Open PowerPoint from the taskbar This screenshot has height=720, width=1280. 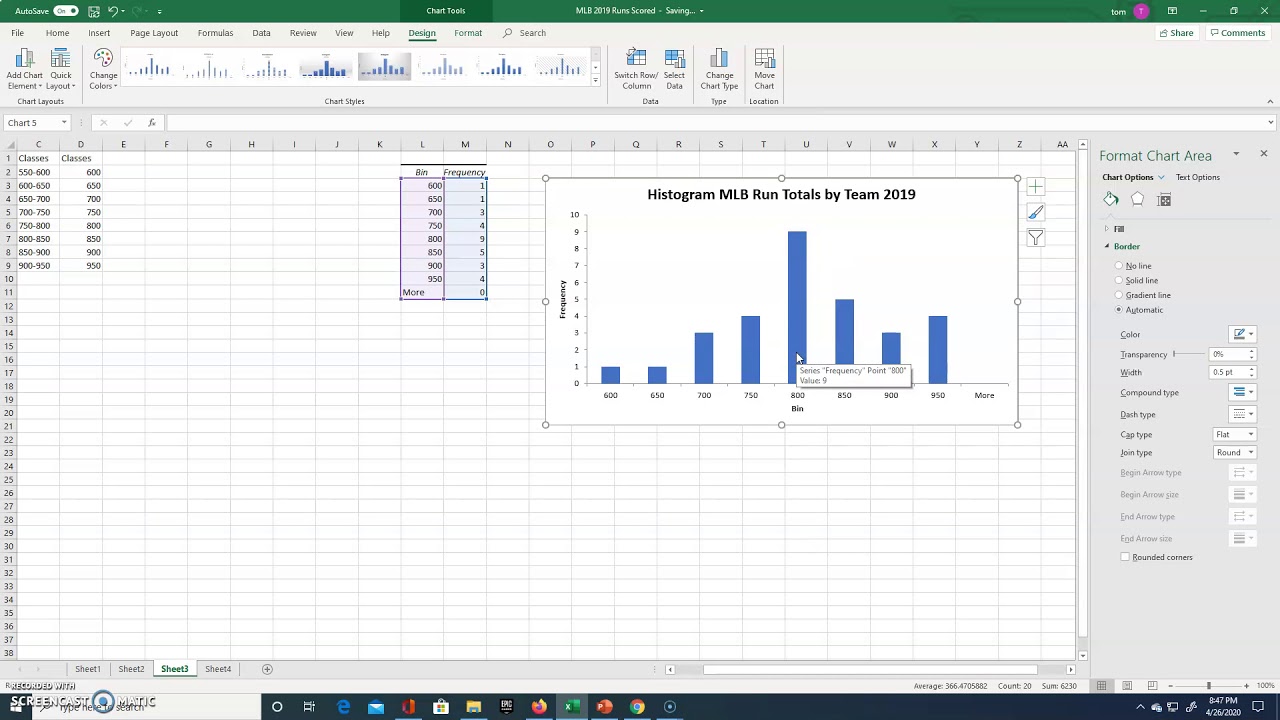click(604, 707)
